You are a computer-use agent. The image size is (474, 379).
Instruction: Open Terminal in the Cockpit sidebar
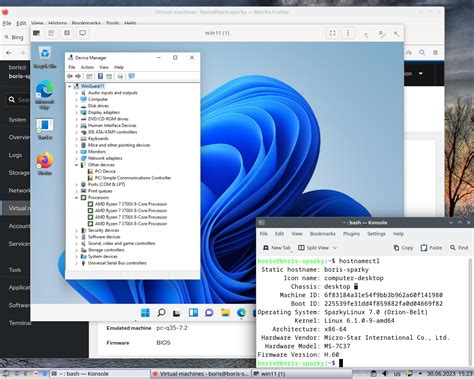tap(15, 323)
